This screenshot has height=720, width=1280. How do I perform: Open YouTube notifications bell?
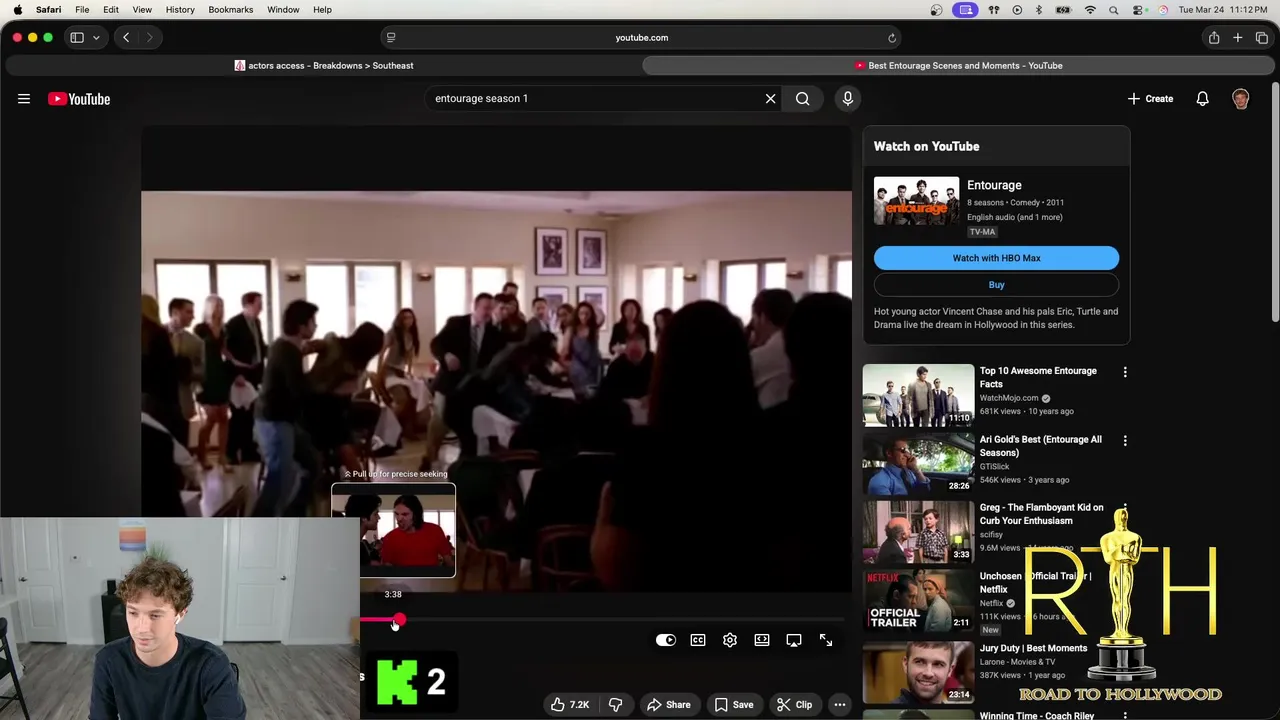pyautogui.click(x=1202, y=99)
